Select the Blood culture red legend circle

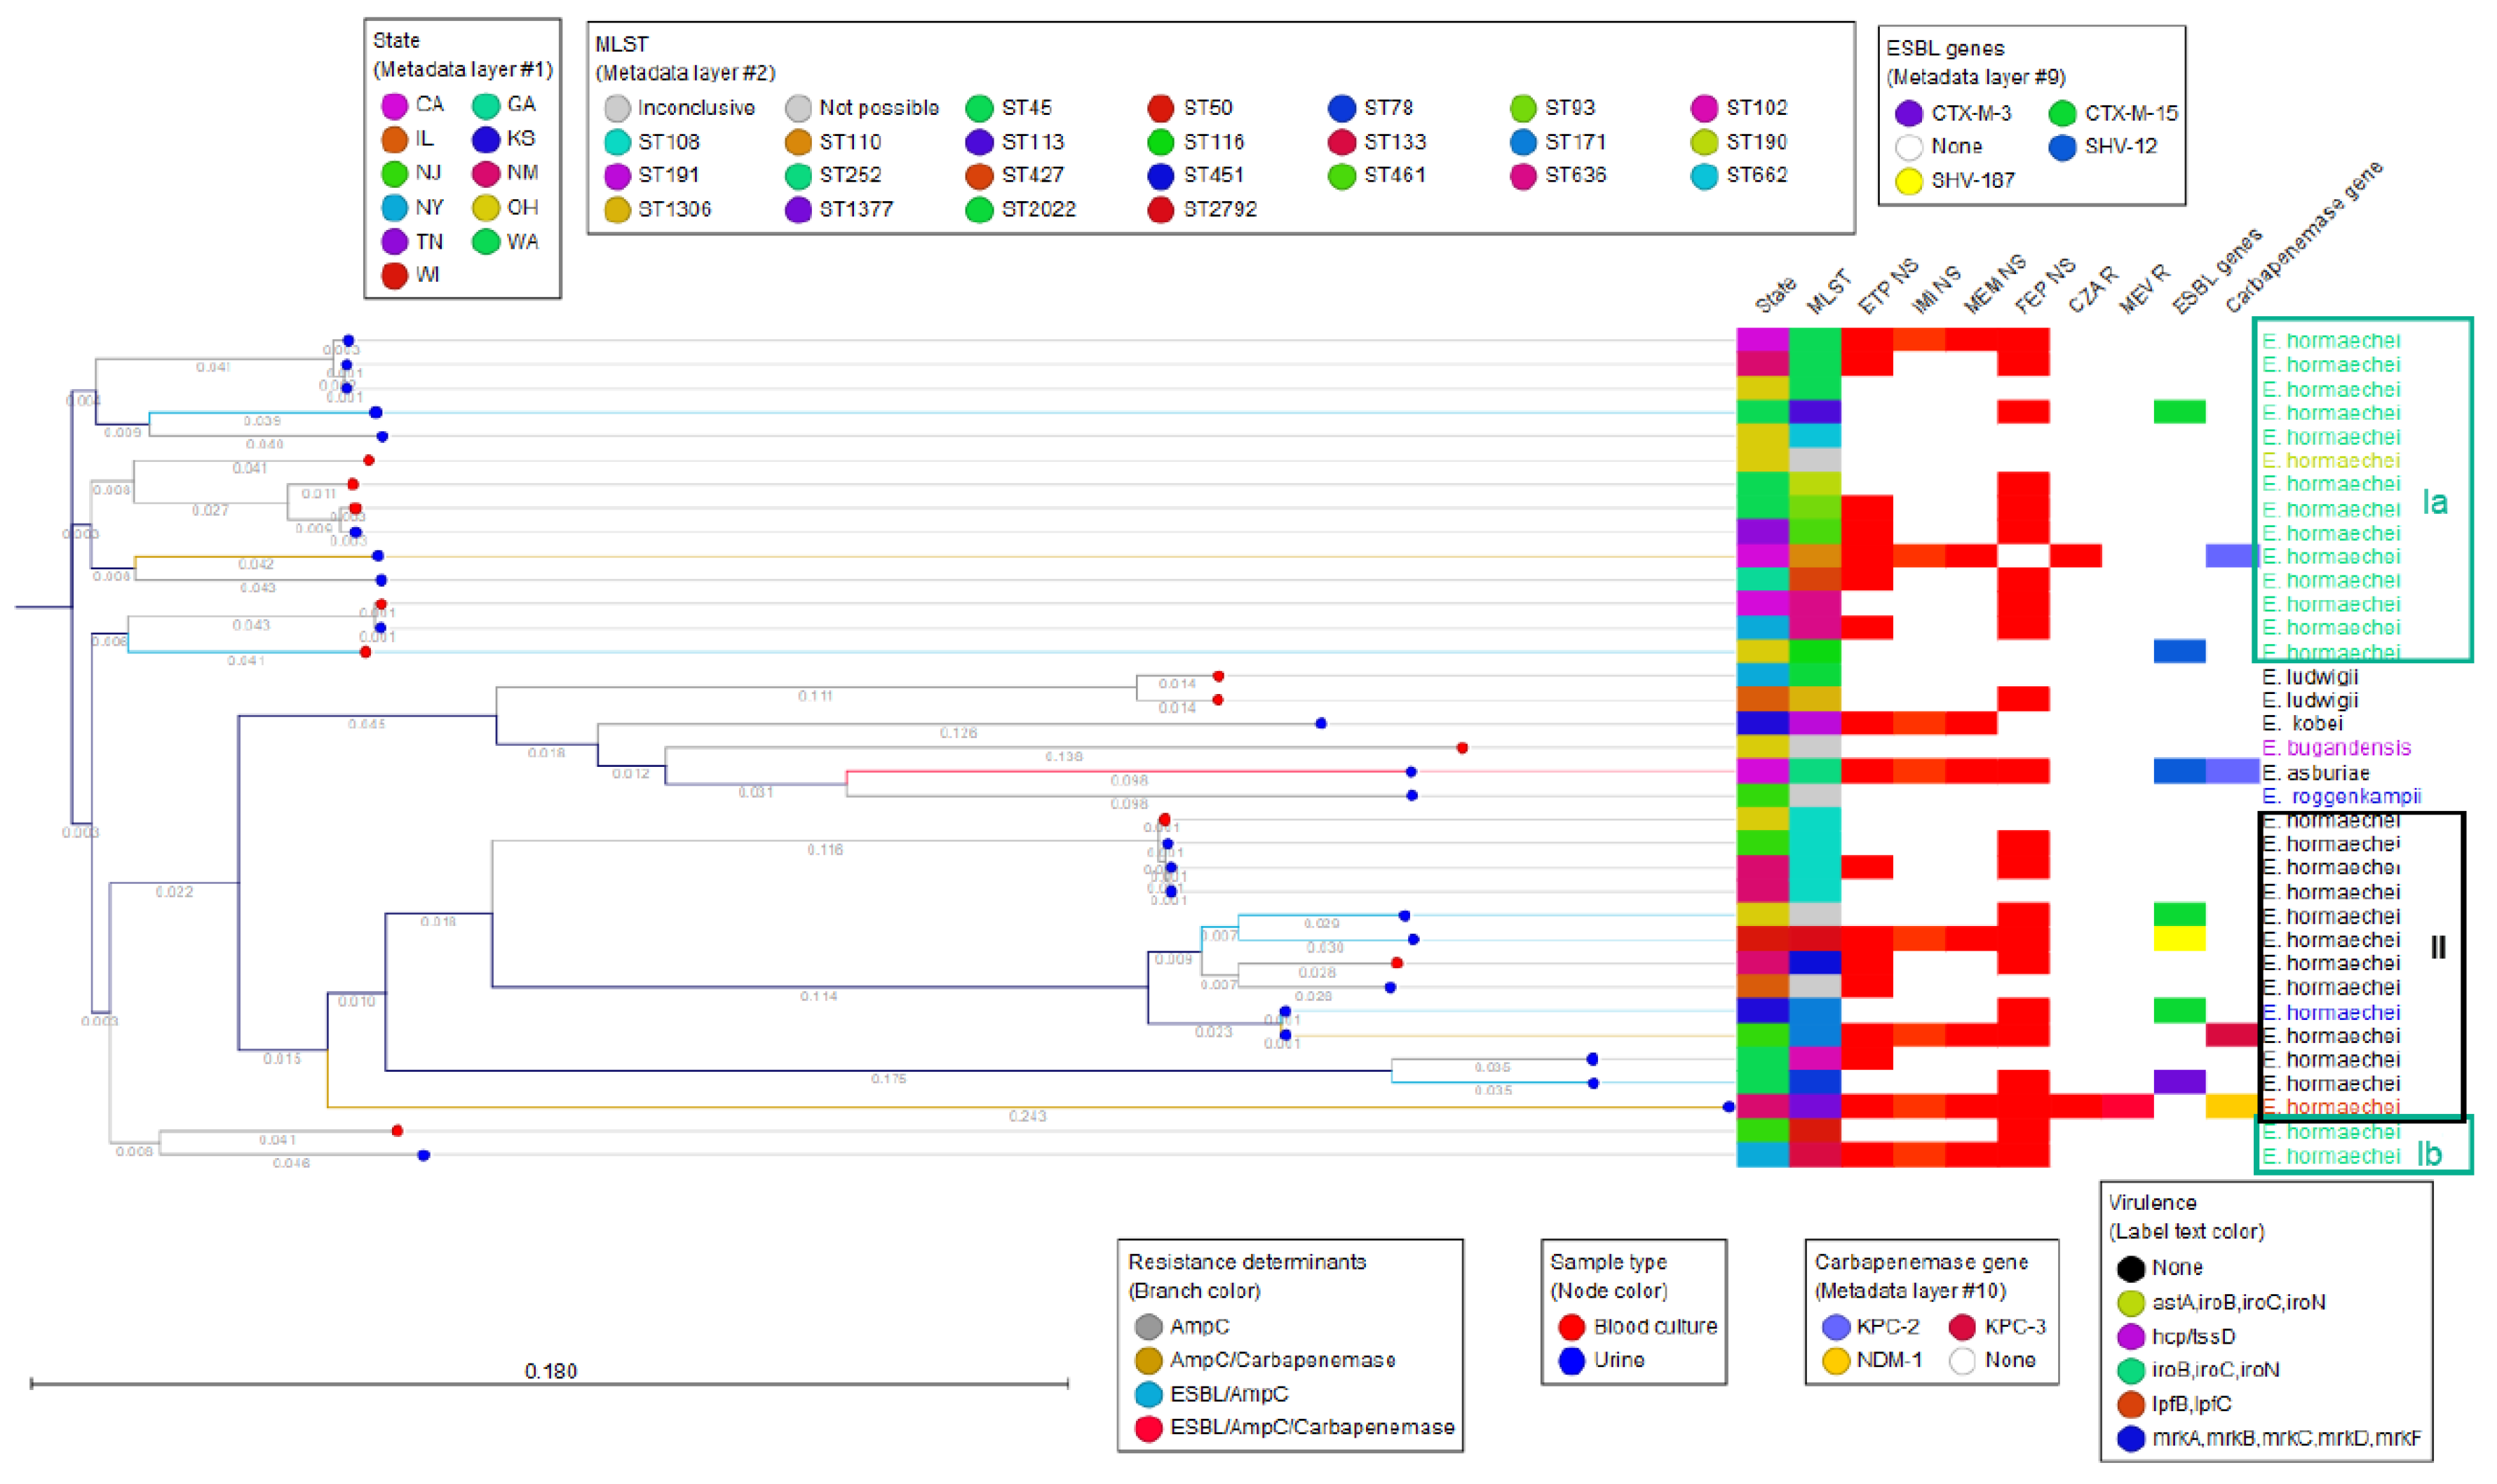(x=1571, y=1327)
